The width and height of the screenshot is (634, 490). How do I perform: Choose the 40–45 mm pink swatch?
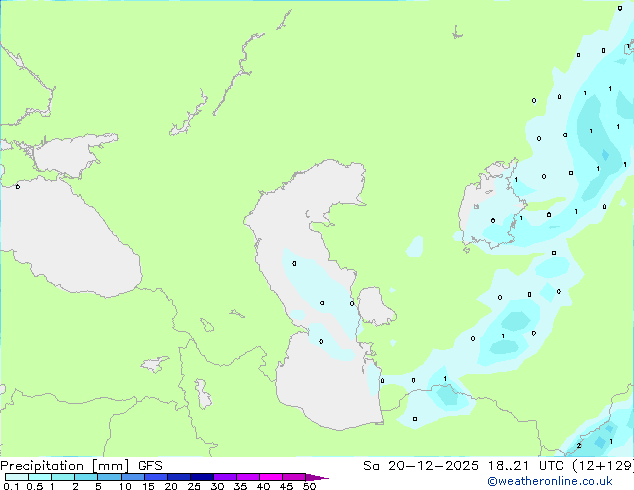coord(271,477)
